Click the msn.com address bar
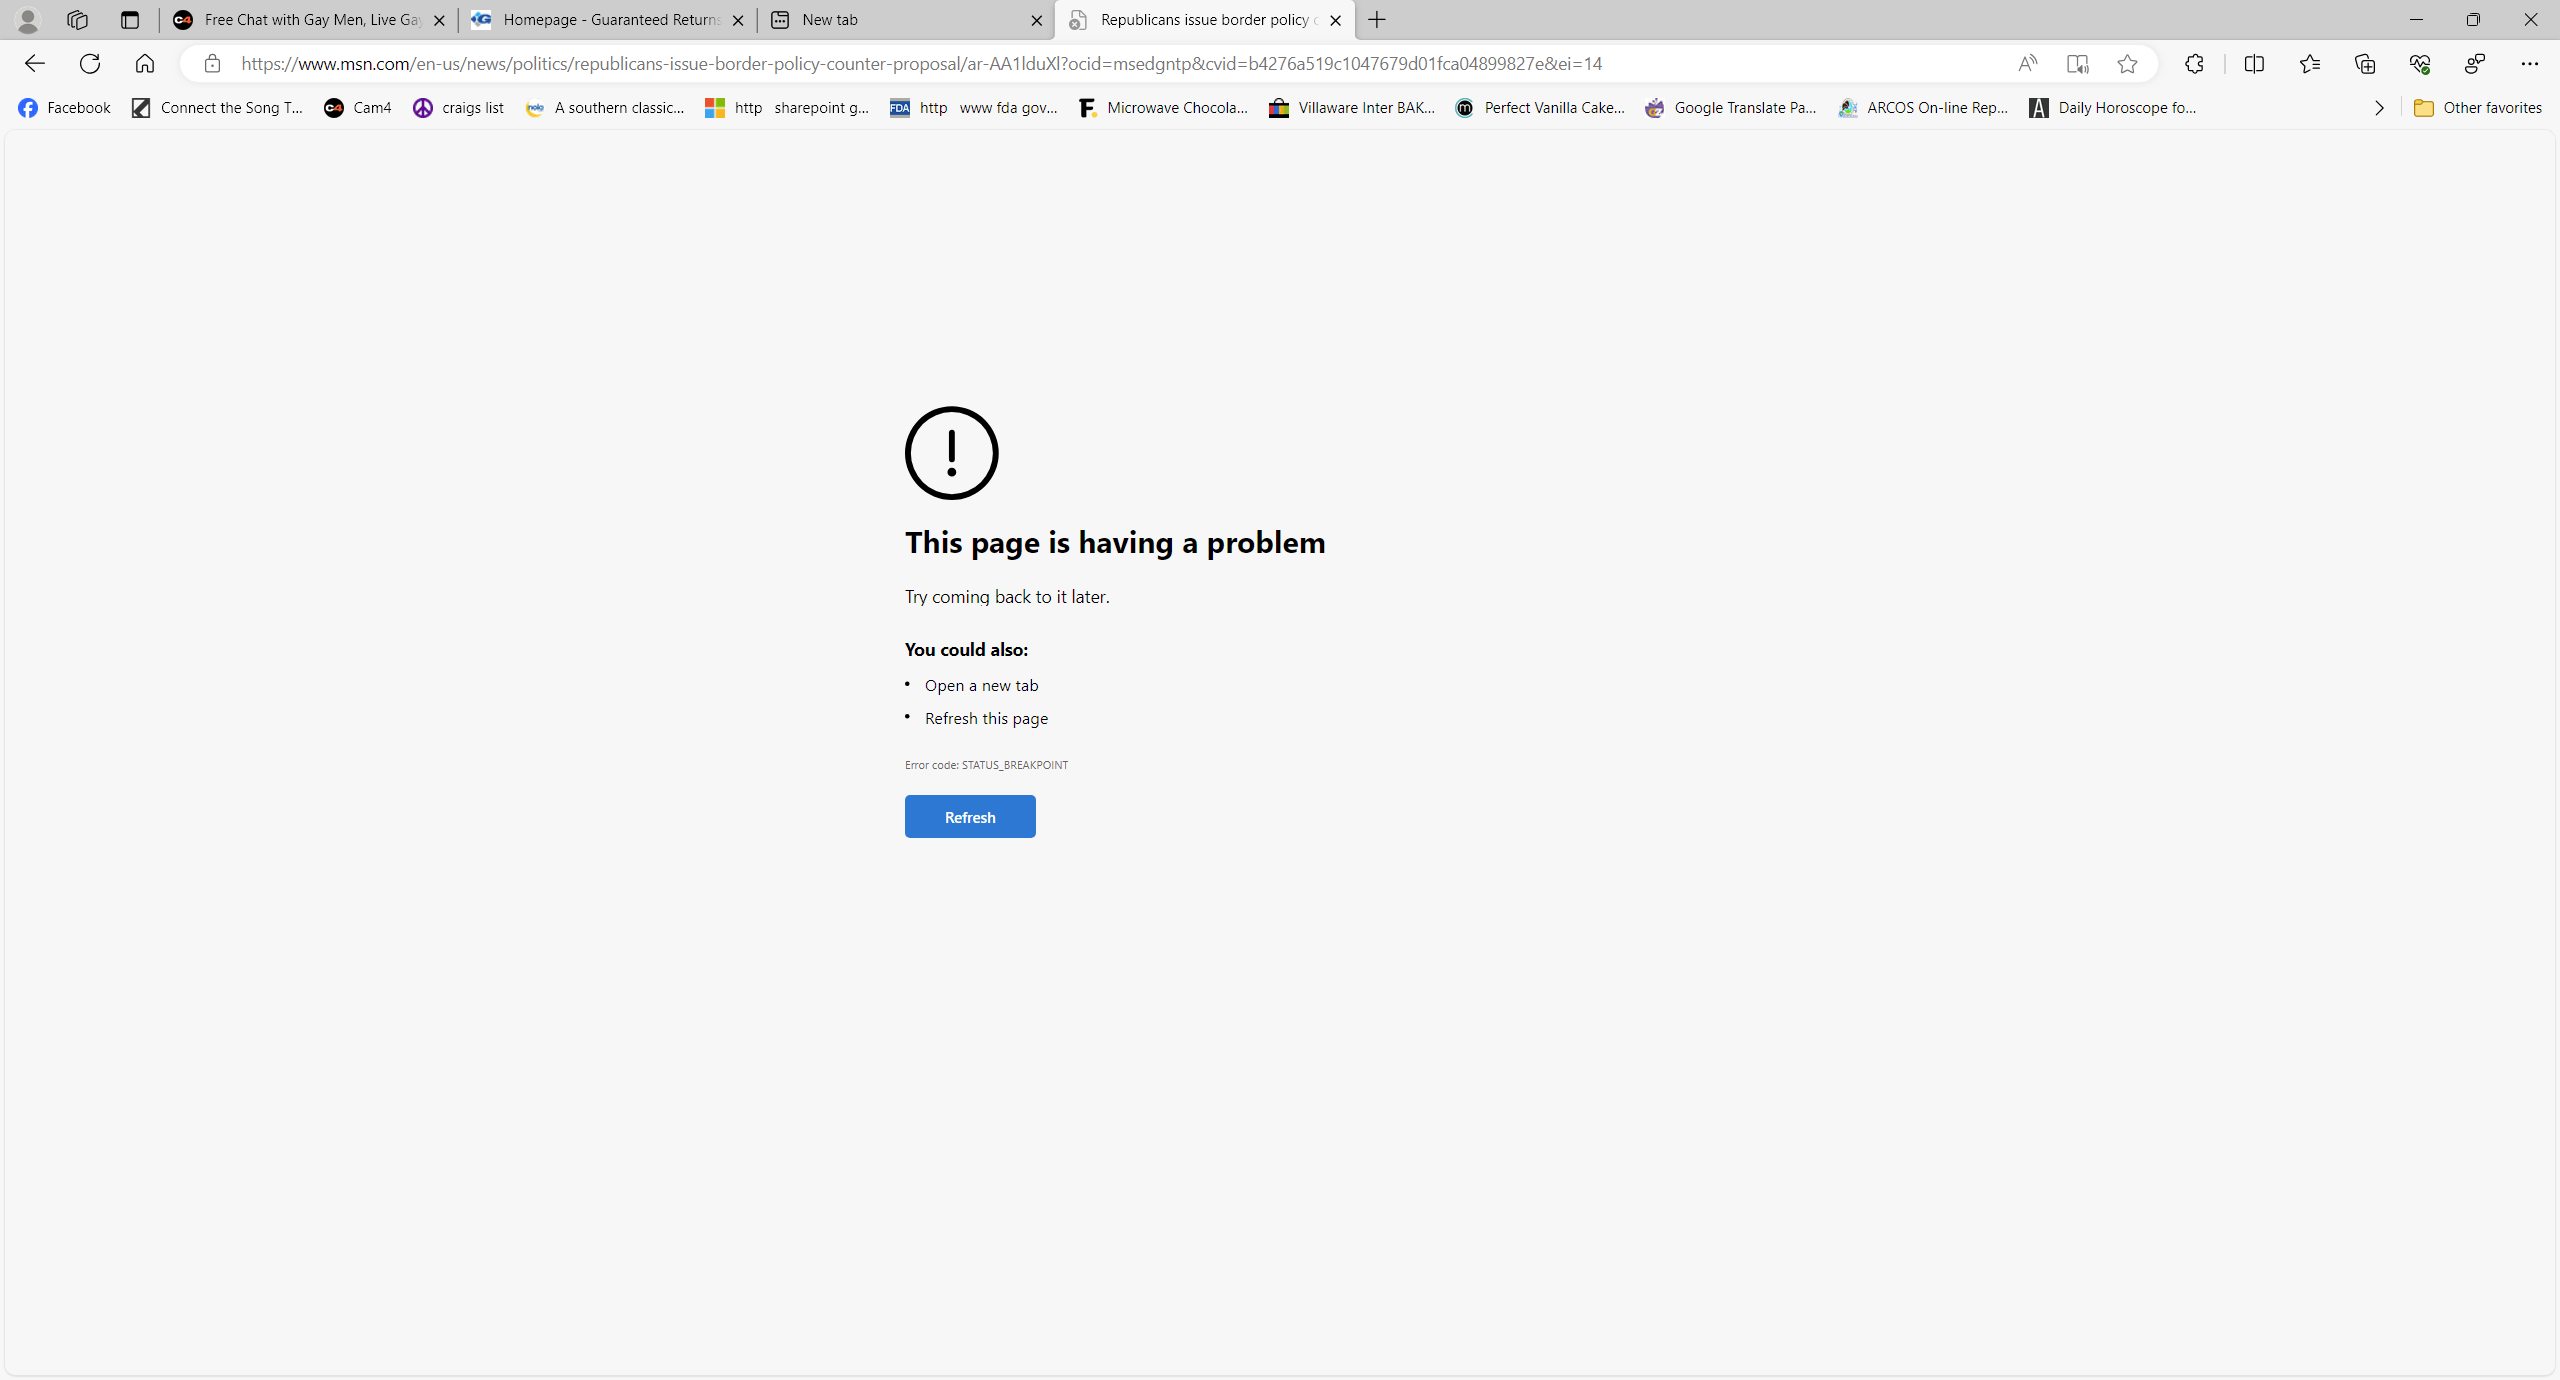 (x=920, y=64)
